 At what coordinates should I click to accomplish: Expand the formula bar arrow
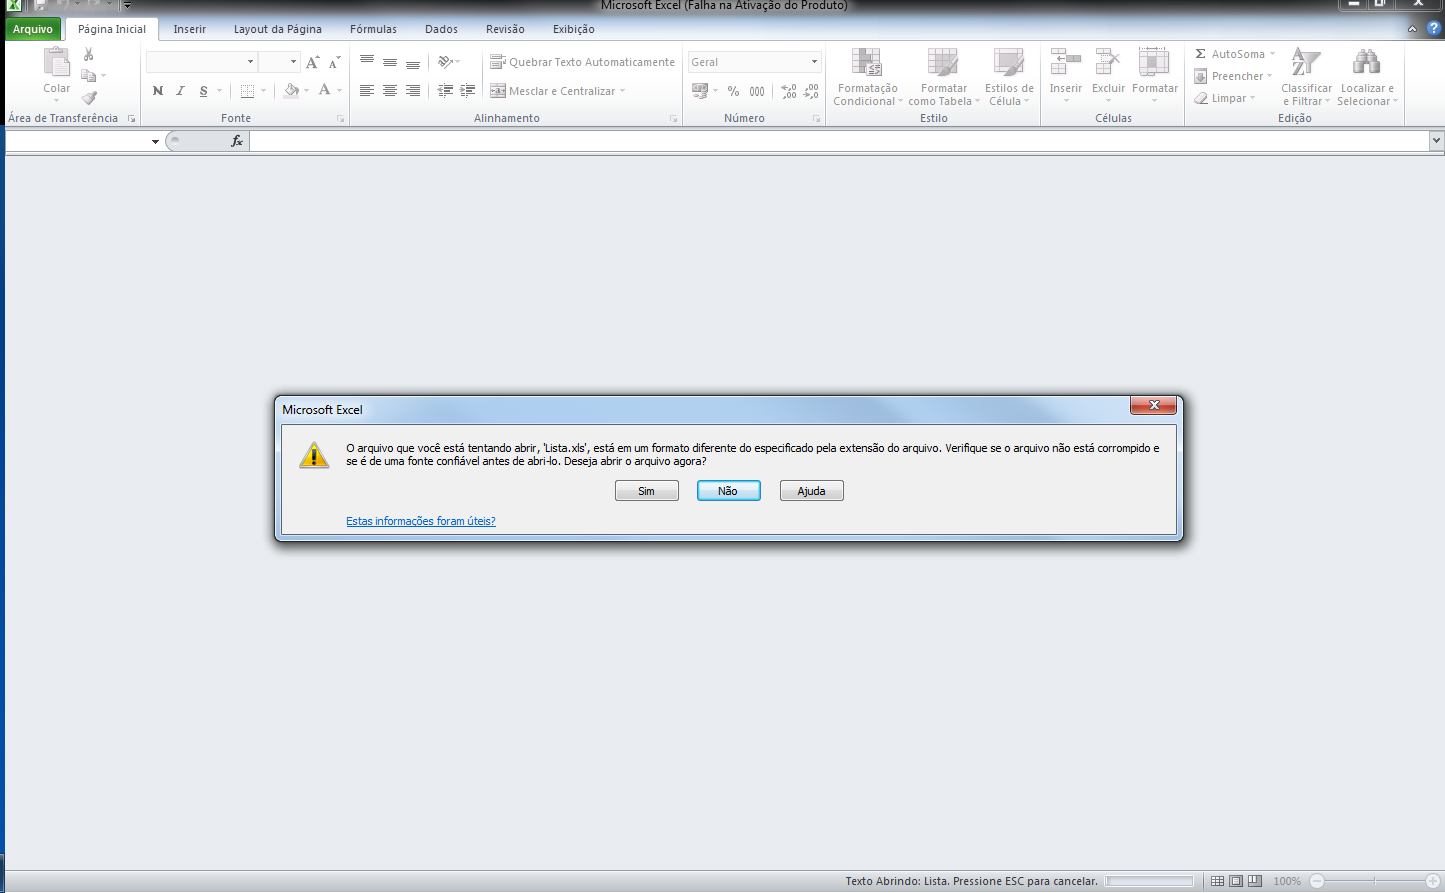tap(1436, 141)
